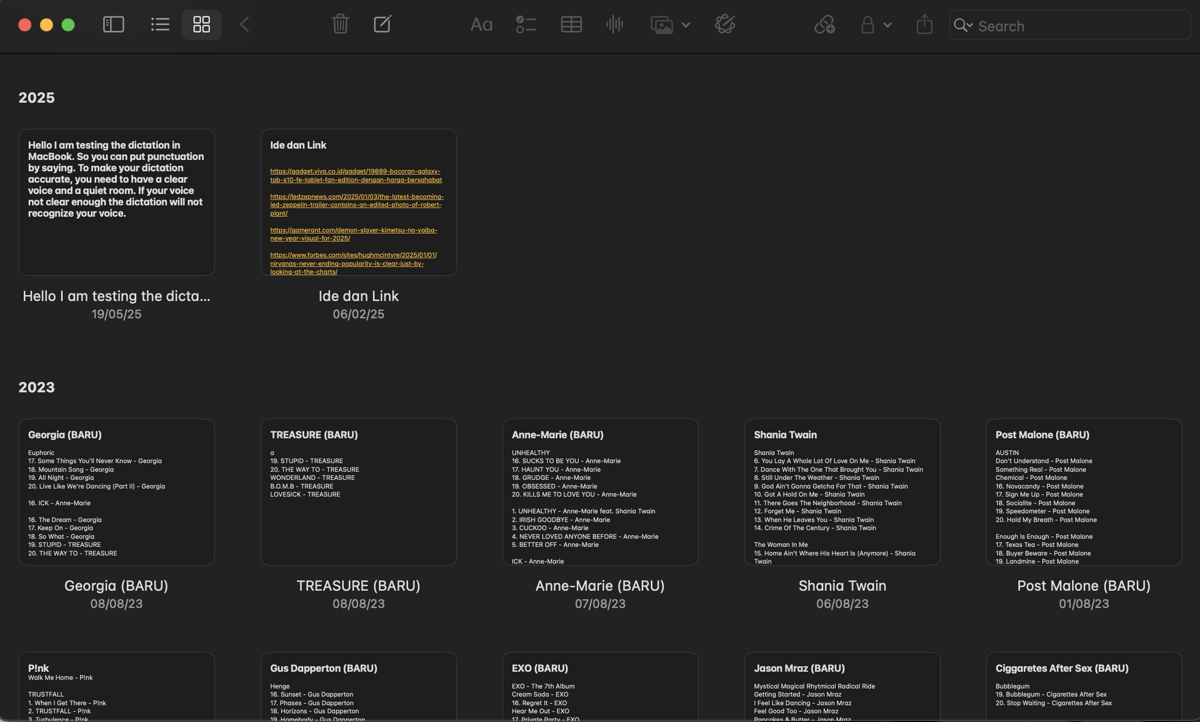The image size is (1200, 722).
Task: Share the note
Action: (925, 25)
